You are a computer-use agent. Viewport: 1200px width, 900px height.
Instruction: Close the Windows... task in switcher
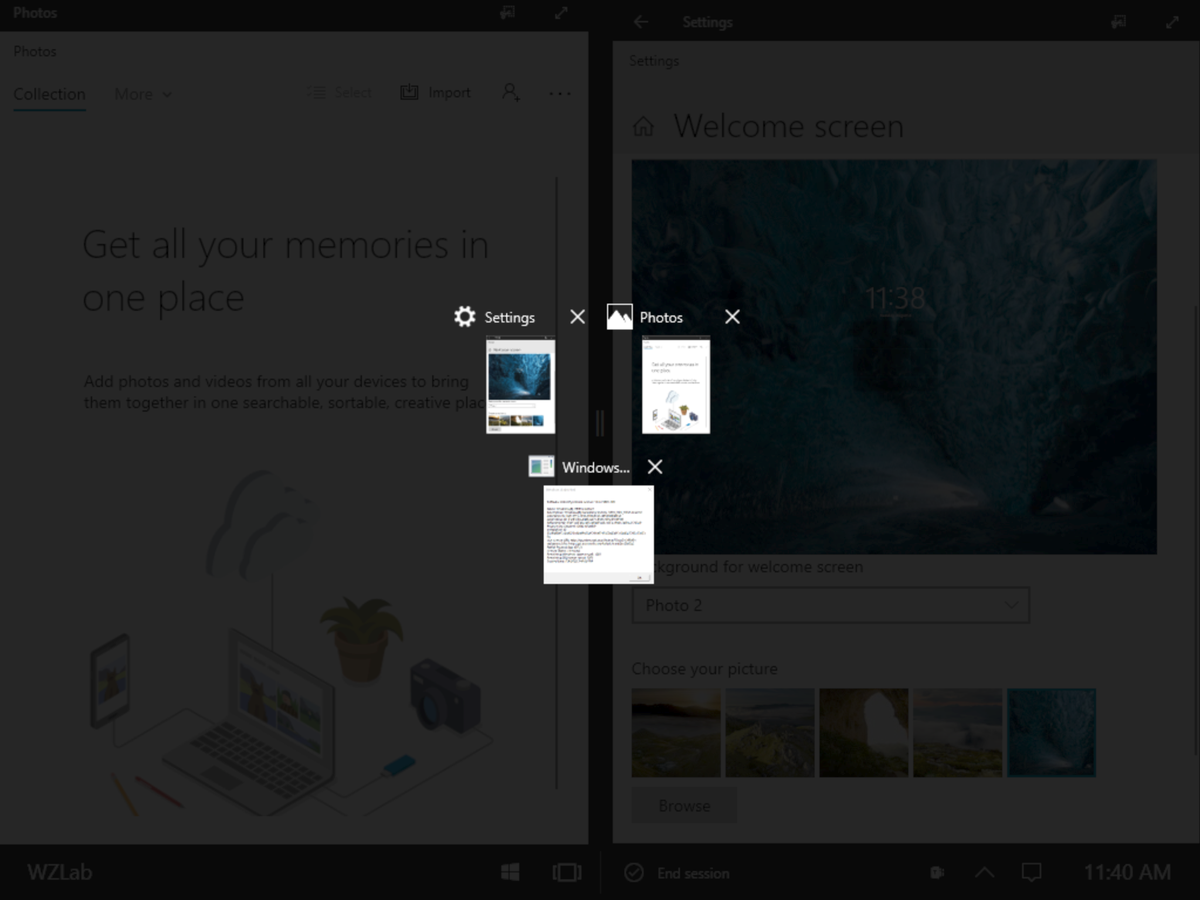tap(654, 467)
